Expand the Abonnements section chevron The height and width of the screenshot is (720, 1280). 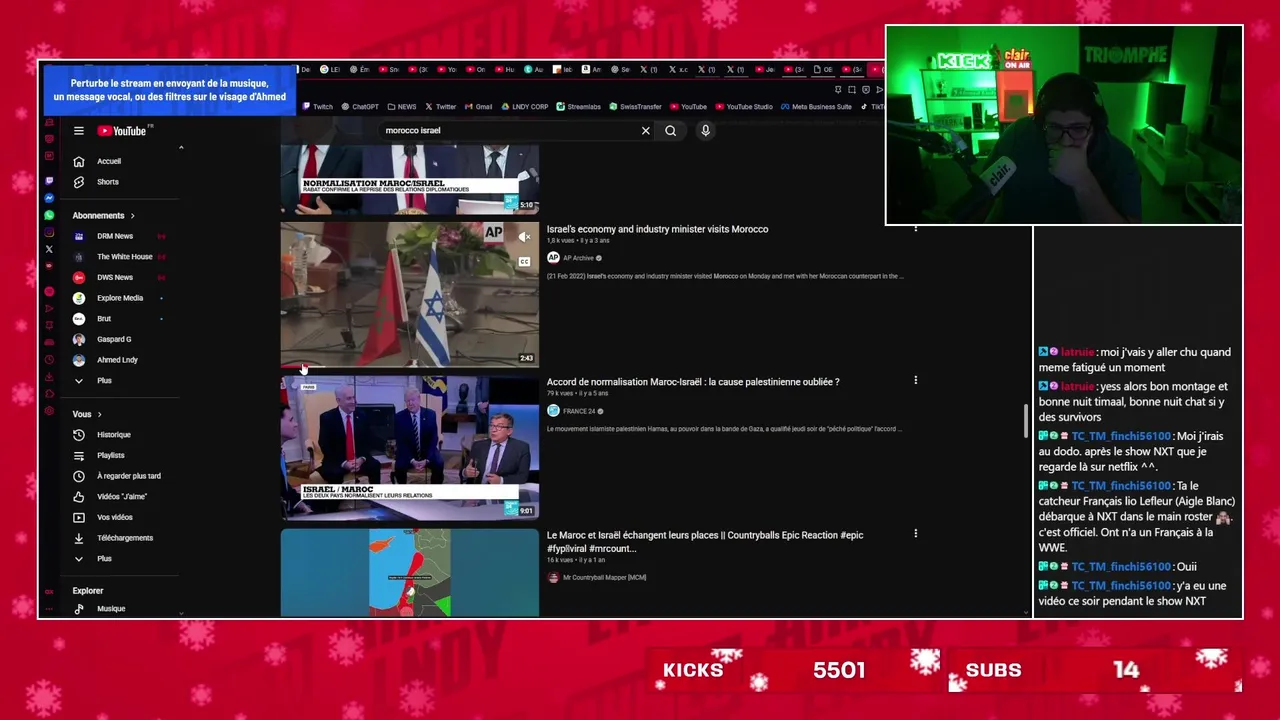pos(132,216)
